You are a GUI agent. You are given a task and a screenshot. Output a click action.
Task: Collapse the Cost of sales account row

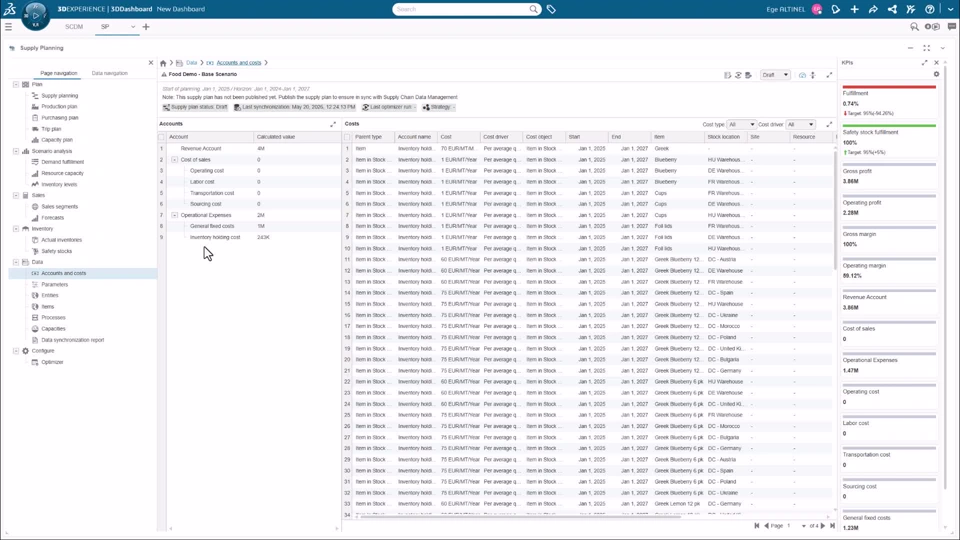click(174, 160)
